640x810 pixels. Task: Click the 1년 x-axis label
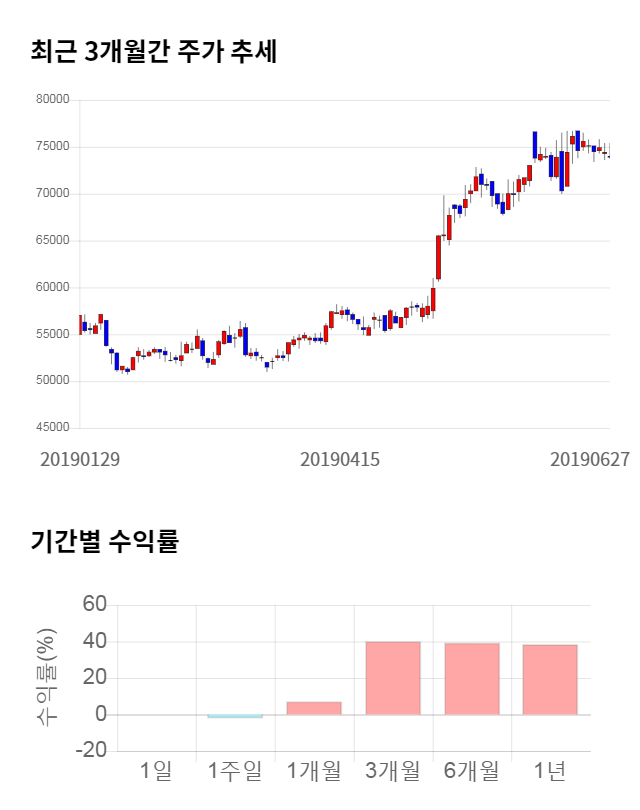click(x=550, y=771)
